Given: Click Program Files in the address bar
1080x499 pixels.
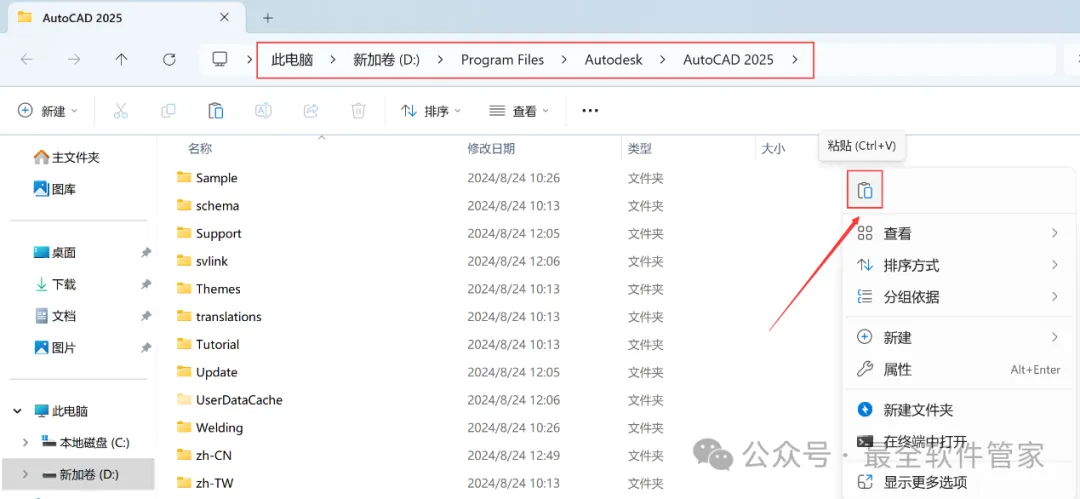Looking at the screenshot, I should point(502,60).
